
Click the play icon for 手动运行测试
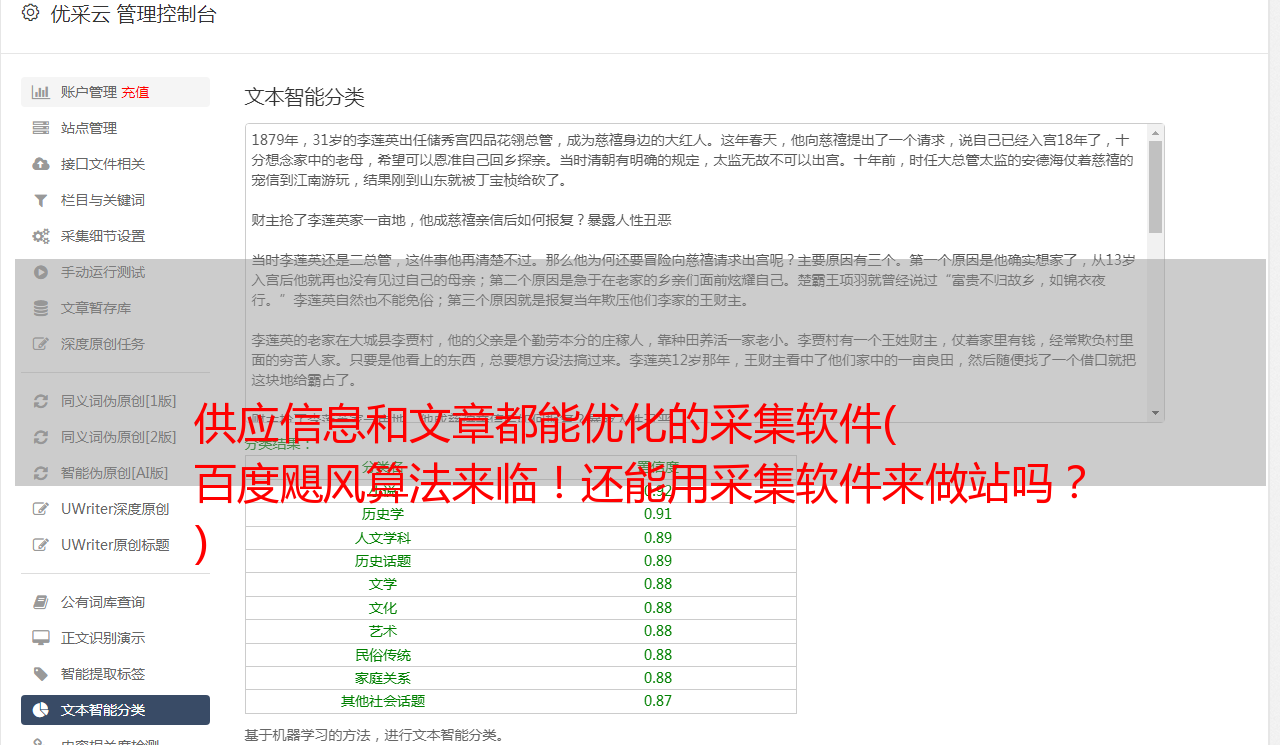[x=41, y=272]
